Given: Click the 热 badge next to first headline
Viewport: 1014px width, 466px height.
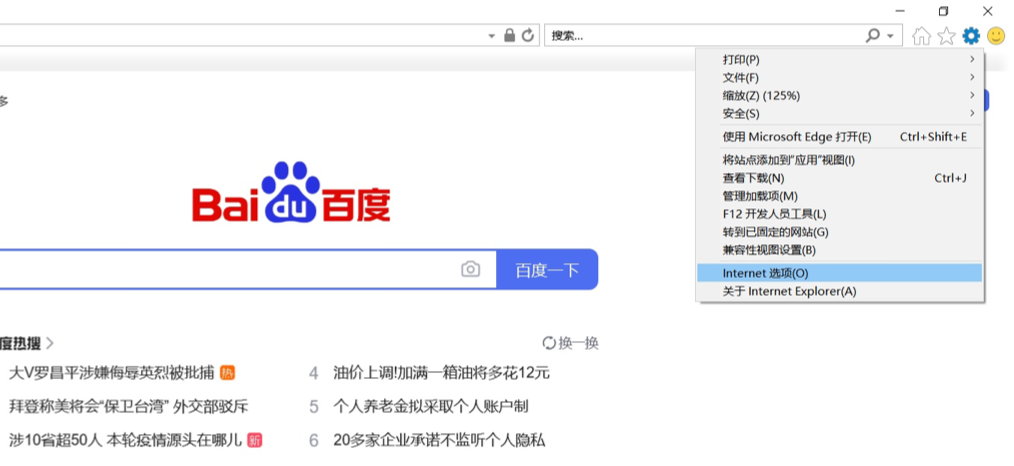Looking at the screenshot, I should click(x=228, y=373).
